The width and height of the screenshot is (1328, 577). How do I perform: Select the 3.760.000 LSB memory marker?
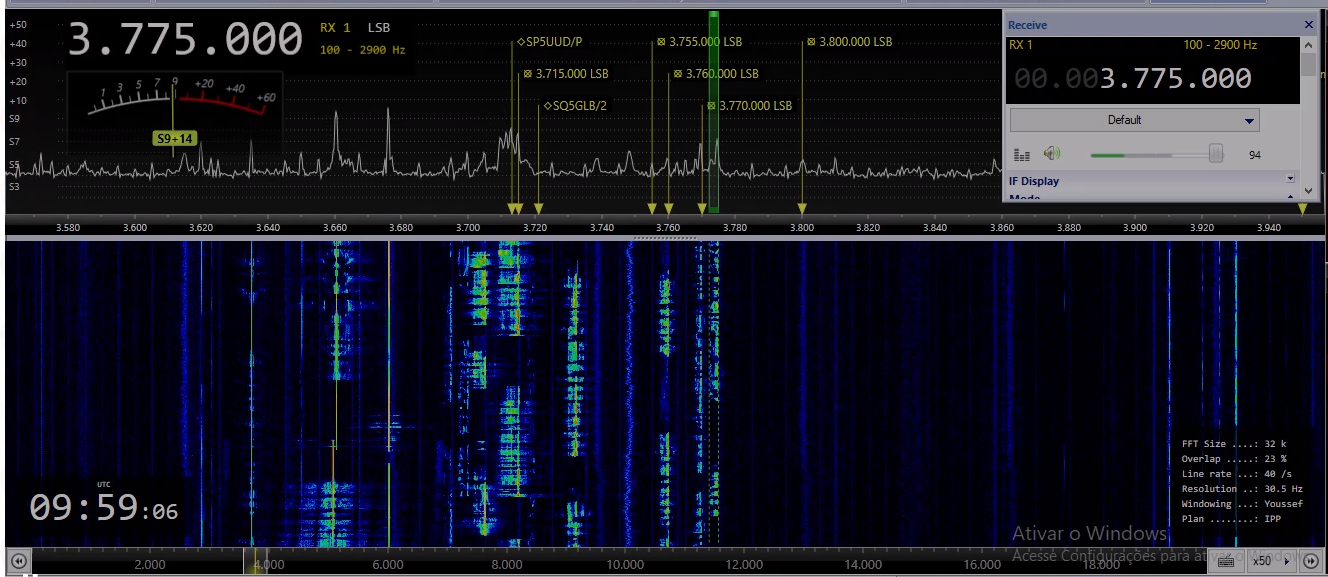pyautogui.click(x=716, y=74)
